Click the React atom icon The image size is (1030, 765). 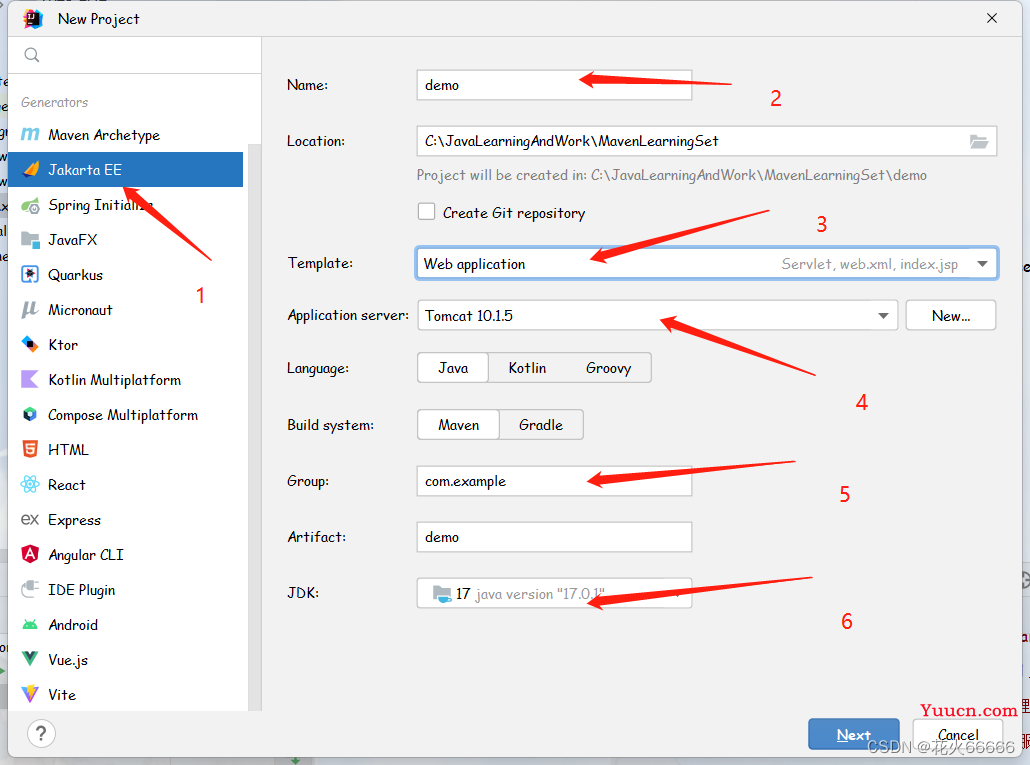[30, 485]
